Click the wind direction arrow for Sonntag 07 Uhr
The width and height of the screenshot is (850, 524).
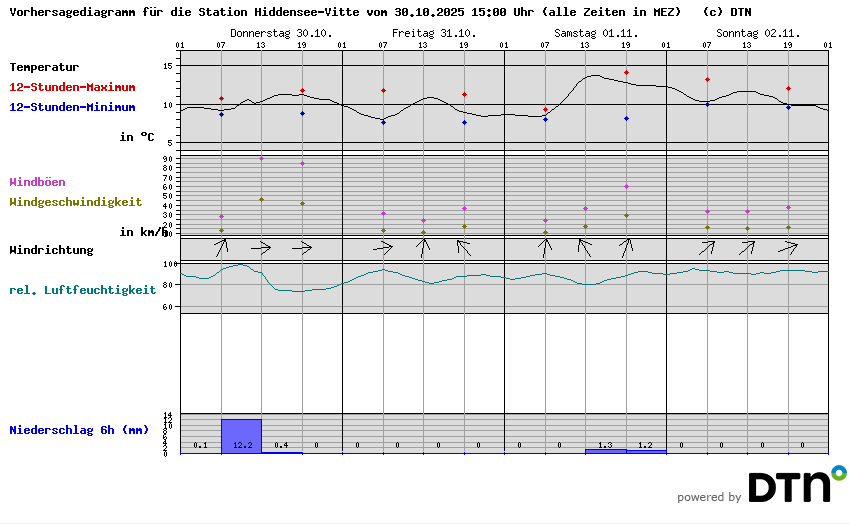(x=707, y=248)
